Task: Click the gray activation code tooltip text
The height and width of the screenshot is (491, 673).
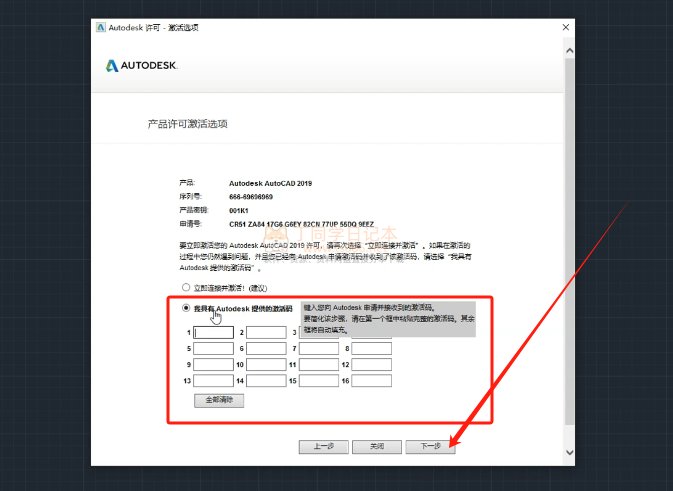Action: click(x=388, y=318)
